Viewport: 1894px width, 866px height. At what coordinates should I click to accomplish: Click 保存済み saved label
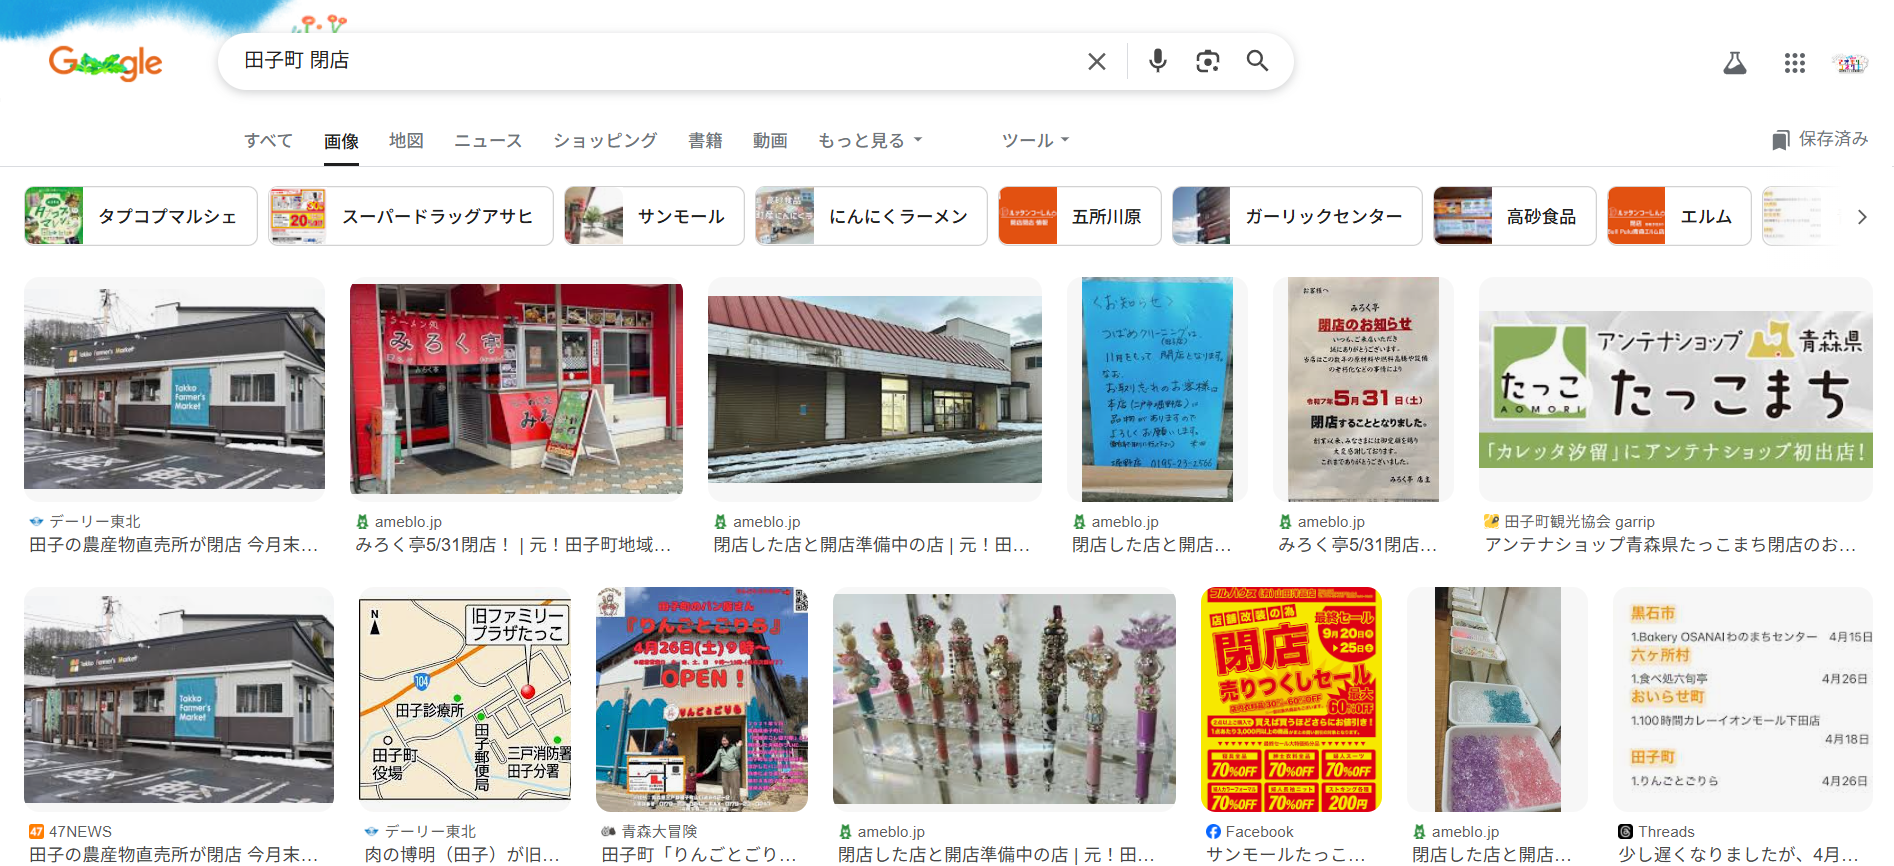[1833, 139]
